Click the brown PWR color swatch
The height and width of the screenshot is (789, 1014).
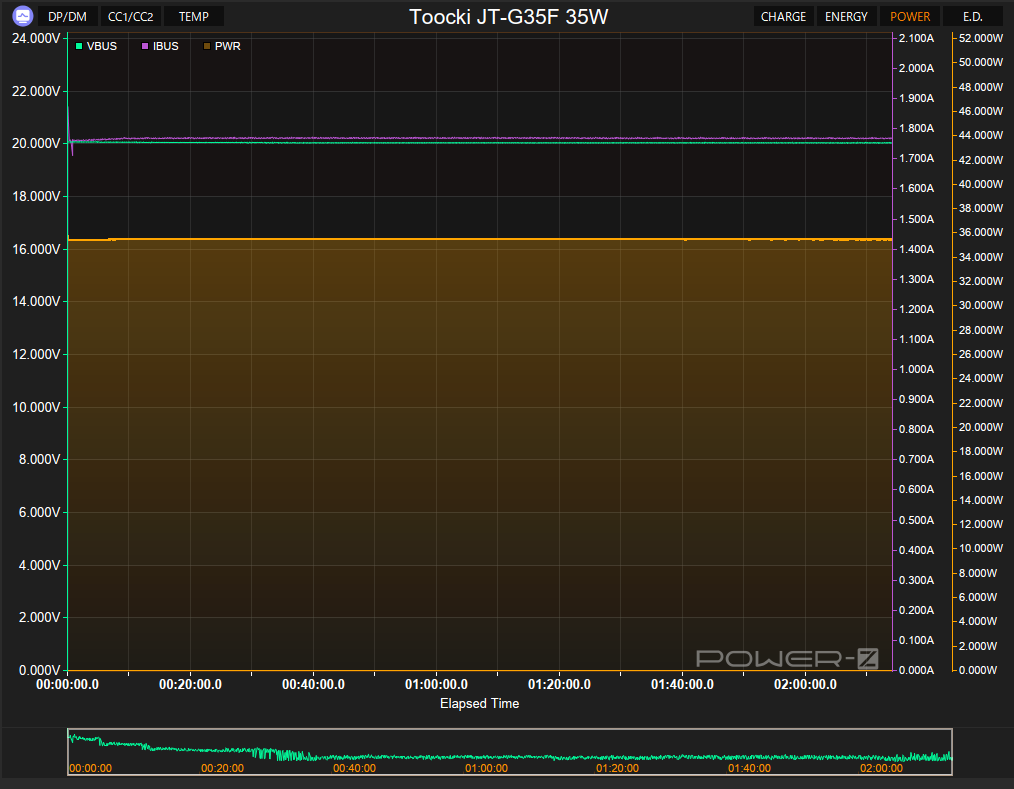point(207,46)
